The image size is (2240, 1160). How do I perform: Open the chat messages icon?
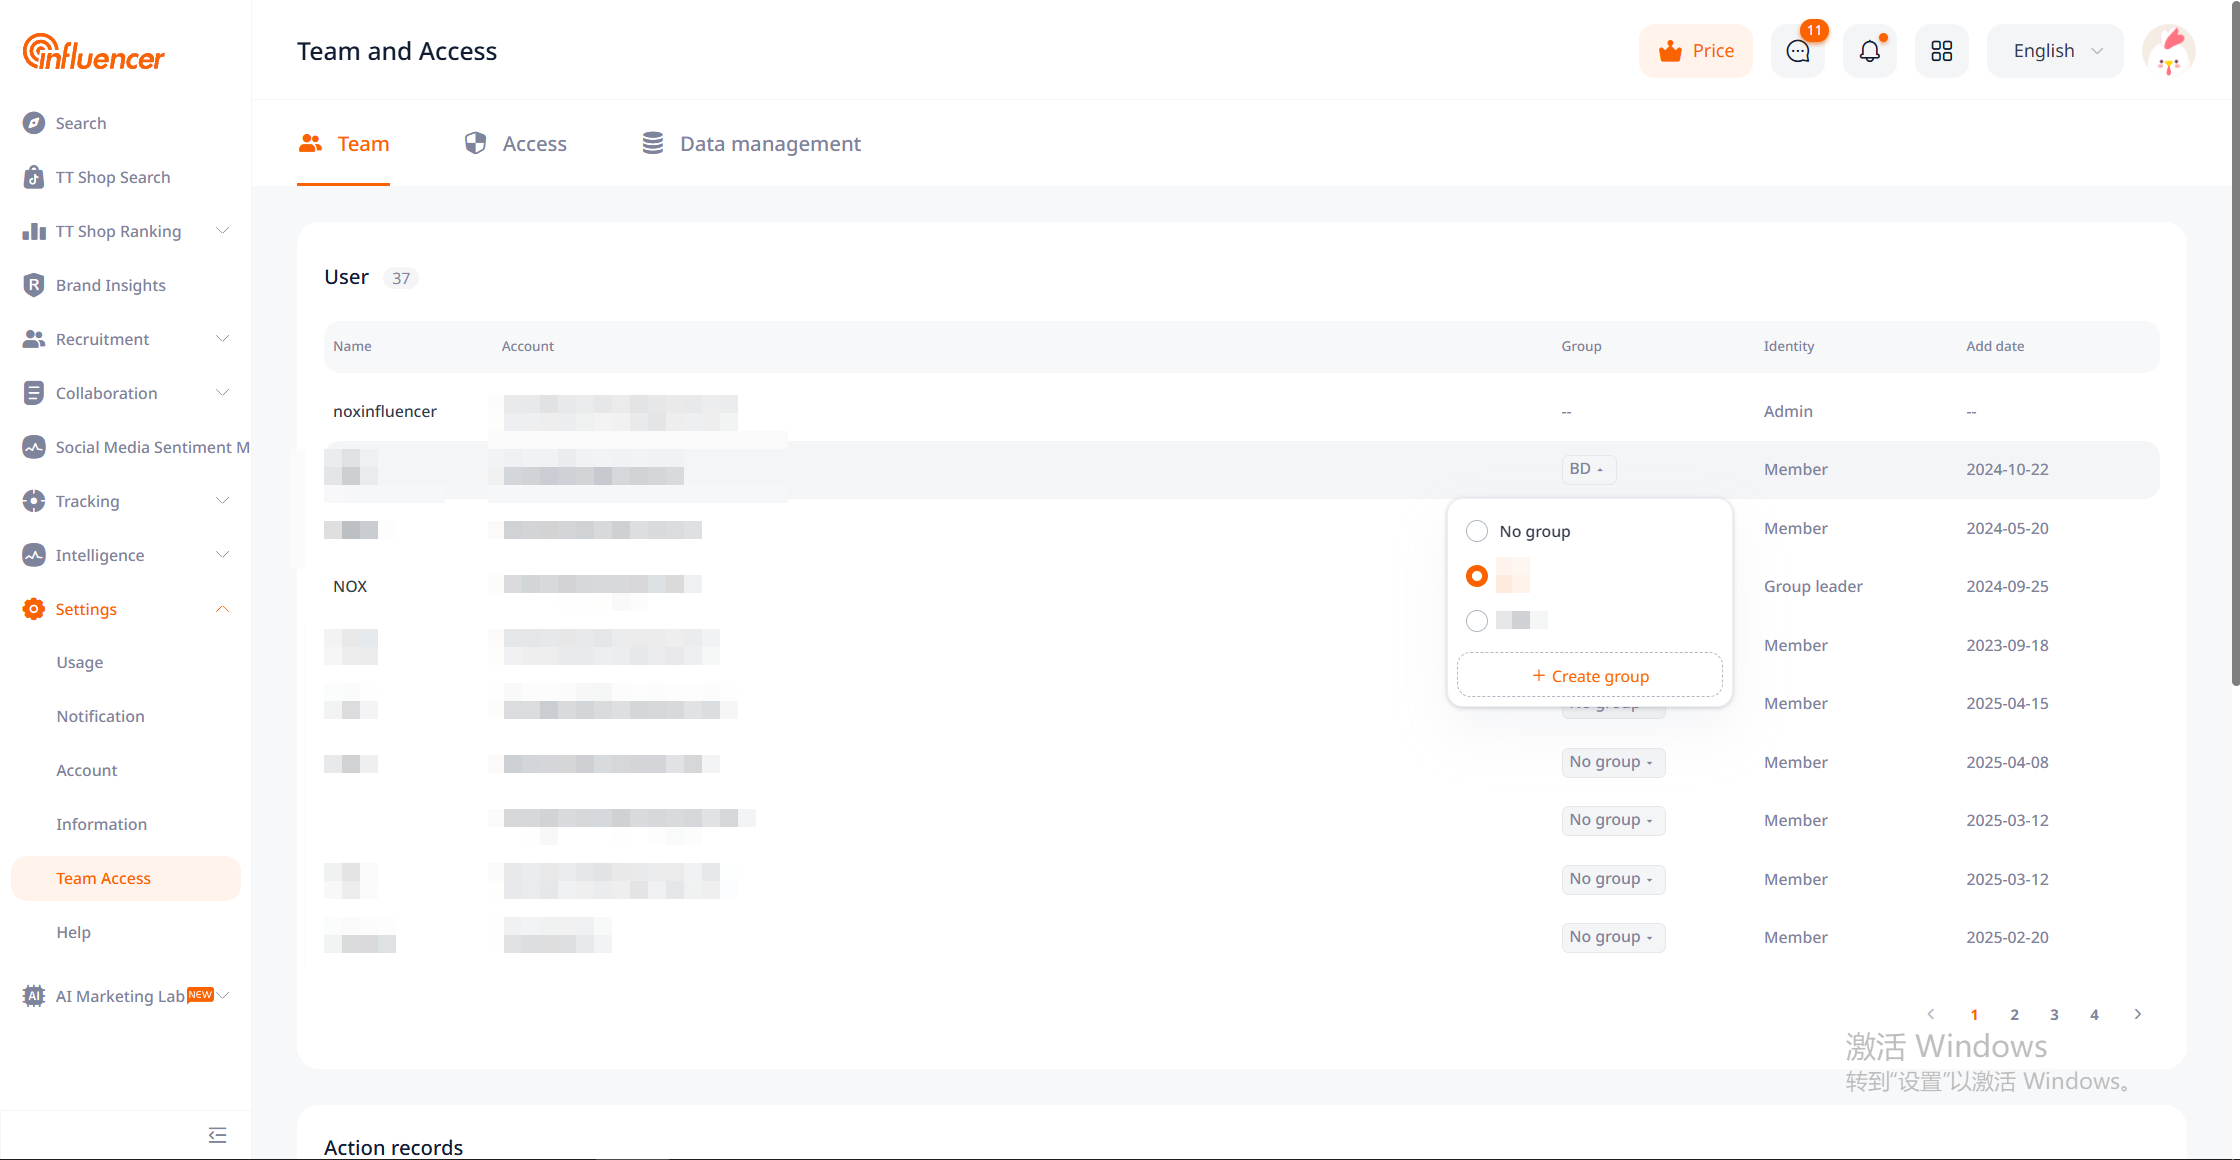[1798, 51]
